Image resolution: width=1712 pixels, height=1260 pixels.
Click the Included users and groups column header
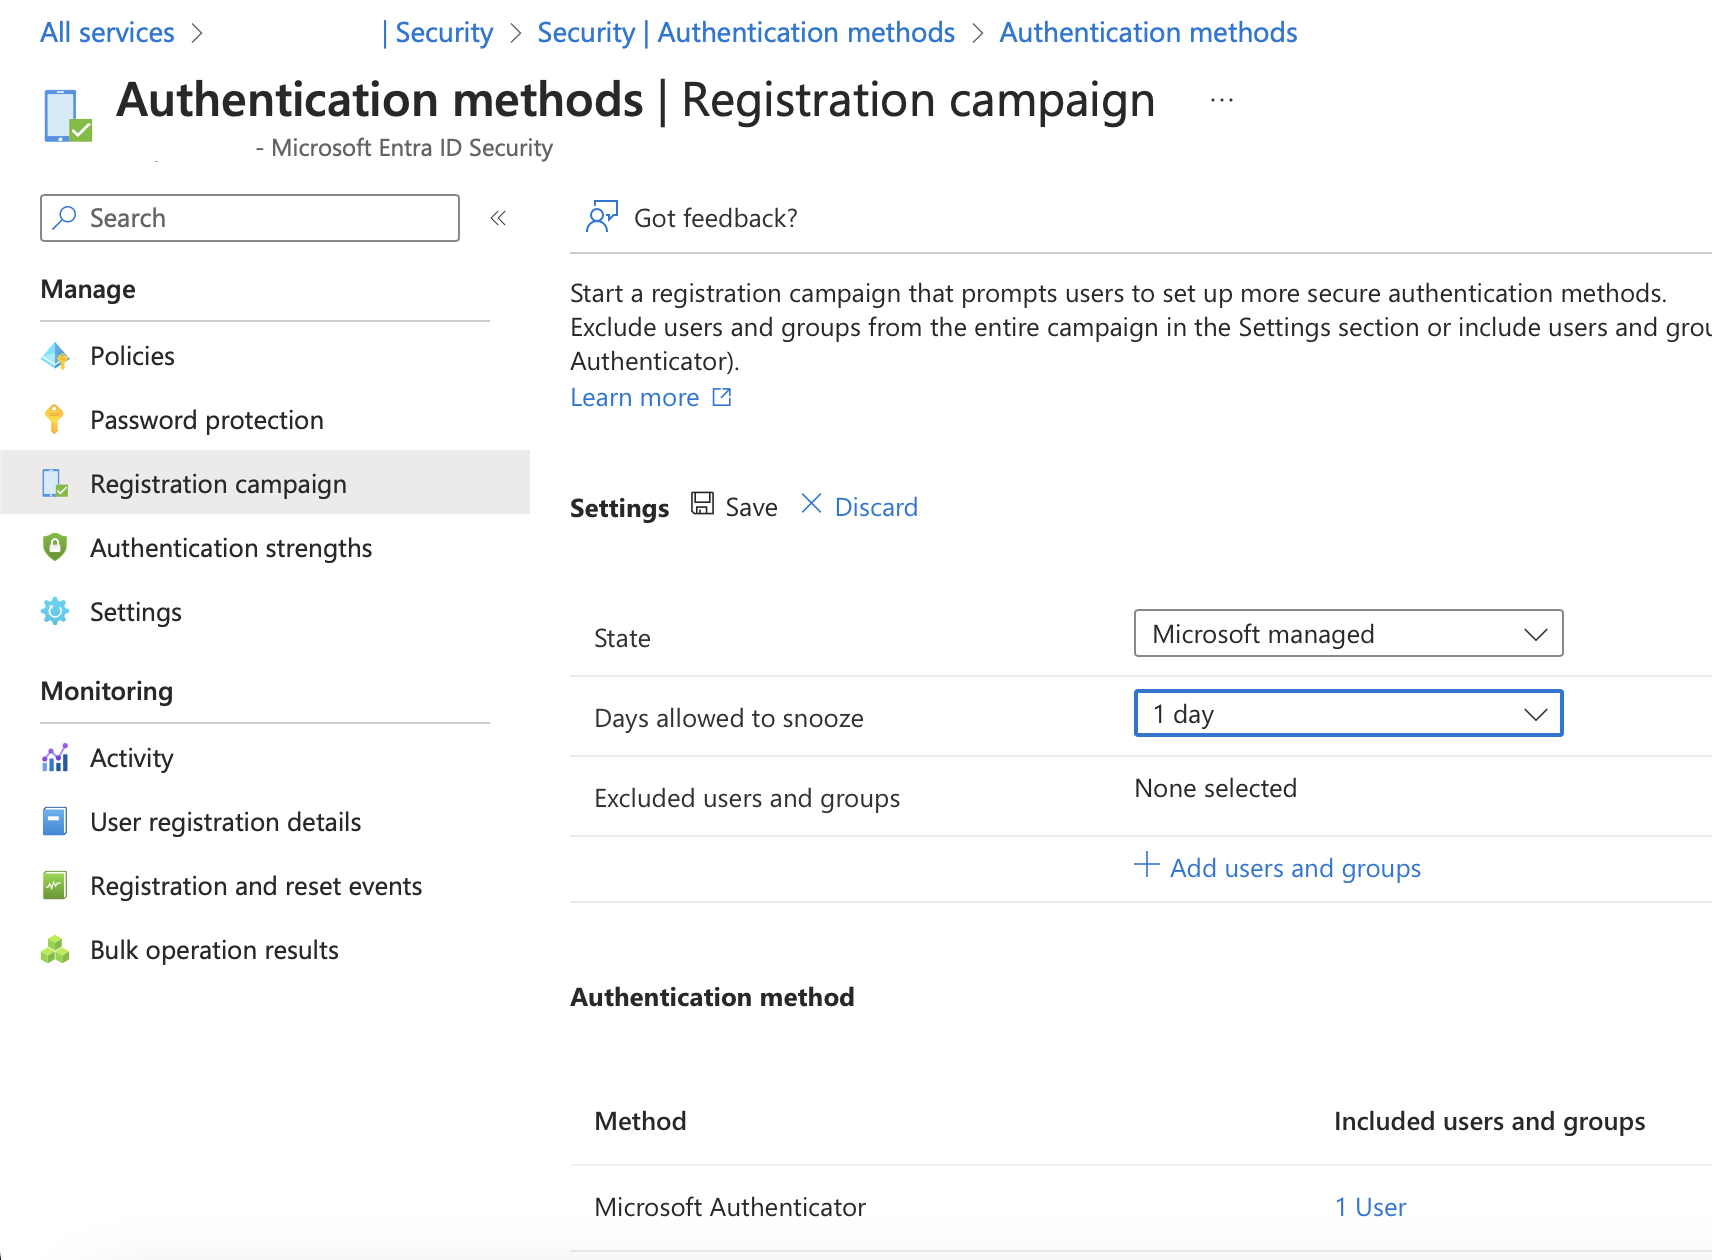1489,1121
